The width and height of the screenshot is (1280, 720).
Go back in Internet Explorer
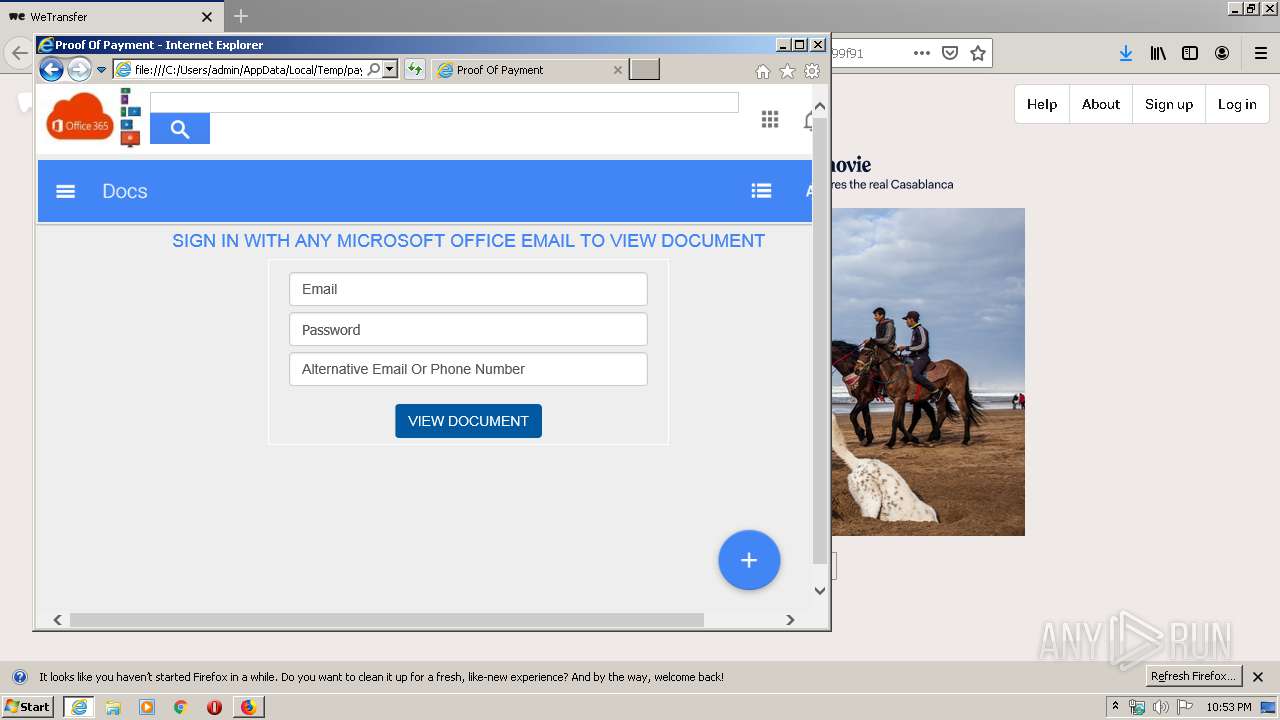[x=51, y=69]
